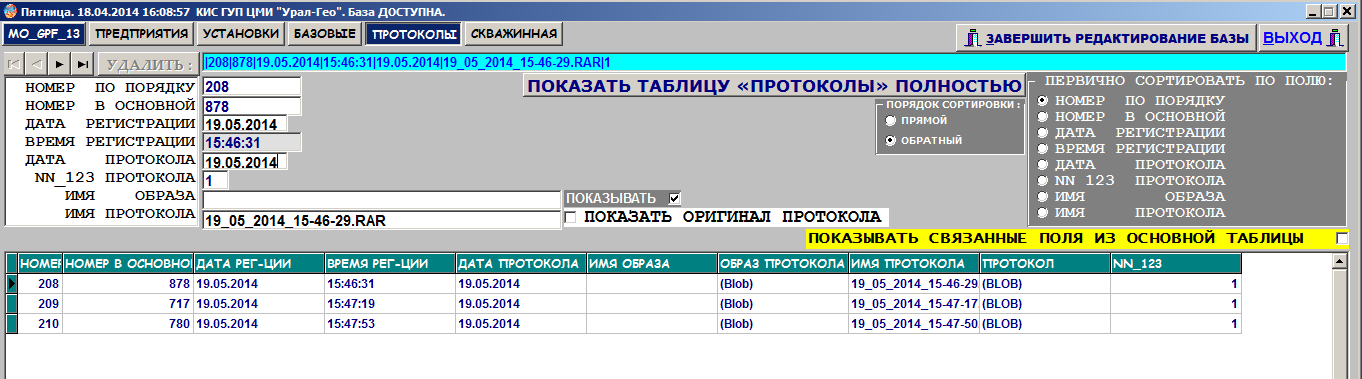Click ДАТА РЕГИСТРАЦИИ field 19.05.2014
This screenshot has width=1362, height=379.
pyautogui.click(x=245, y=124)
